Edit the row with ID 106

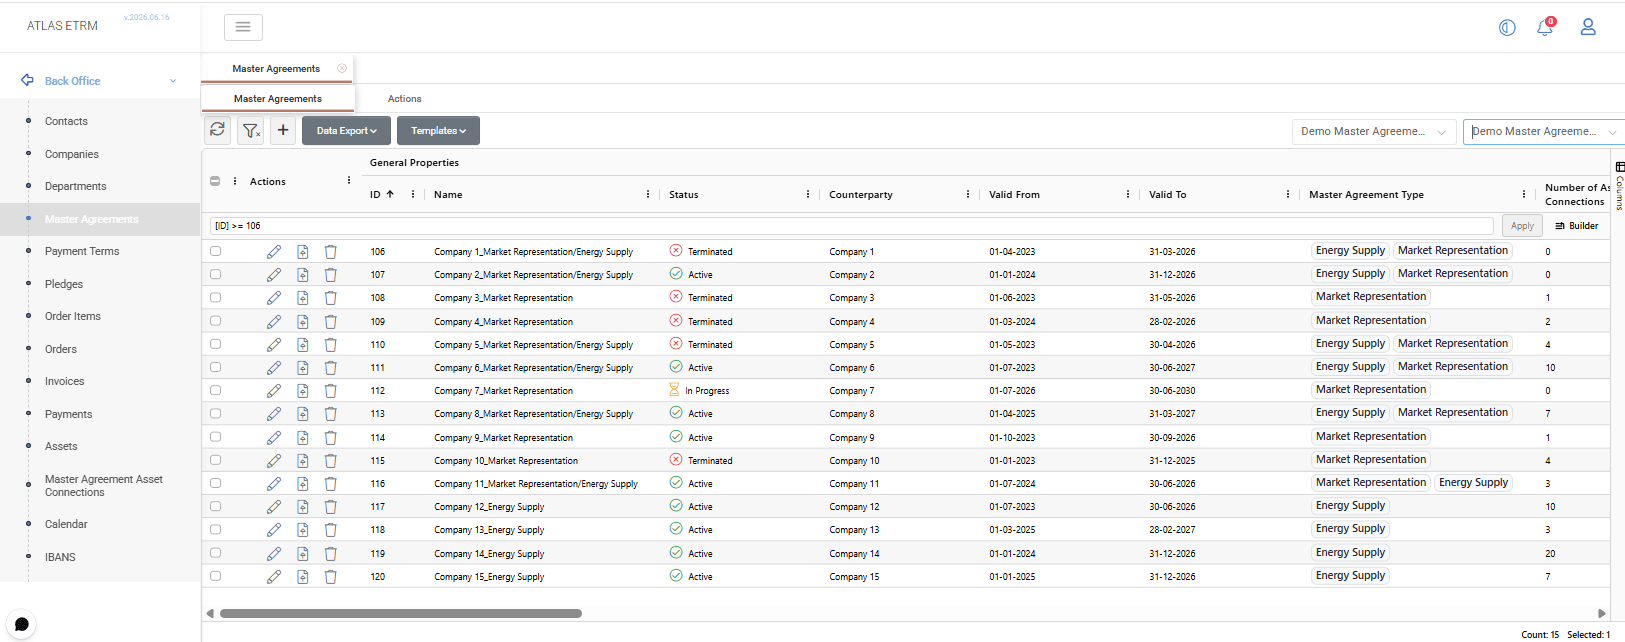click(274, 252)
